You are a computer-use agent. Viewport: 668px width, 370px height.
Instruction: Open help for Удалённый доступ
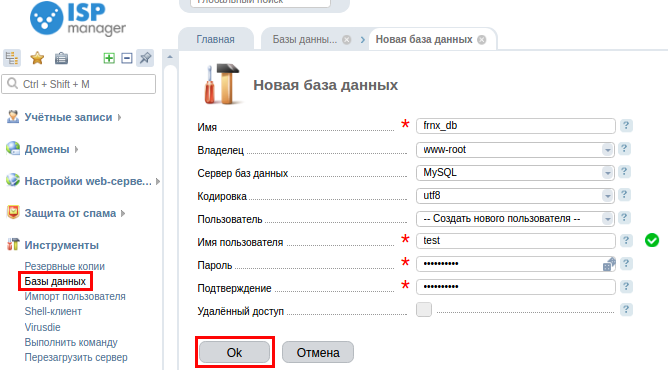(626, 310)
